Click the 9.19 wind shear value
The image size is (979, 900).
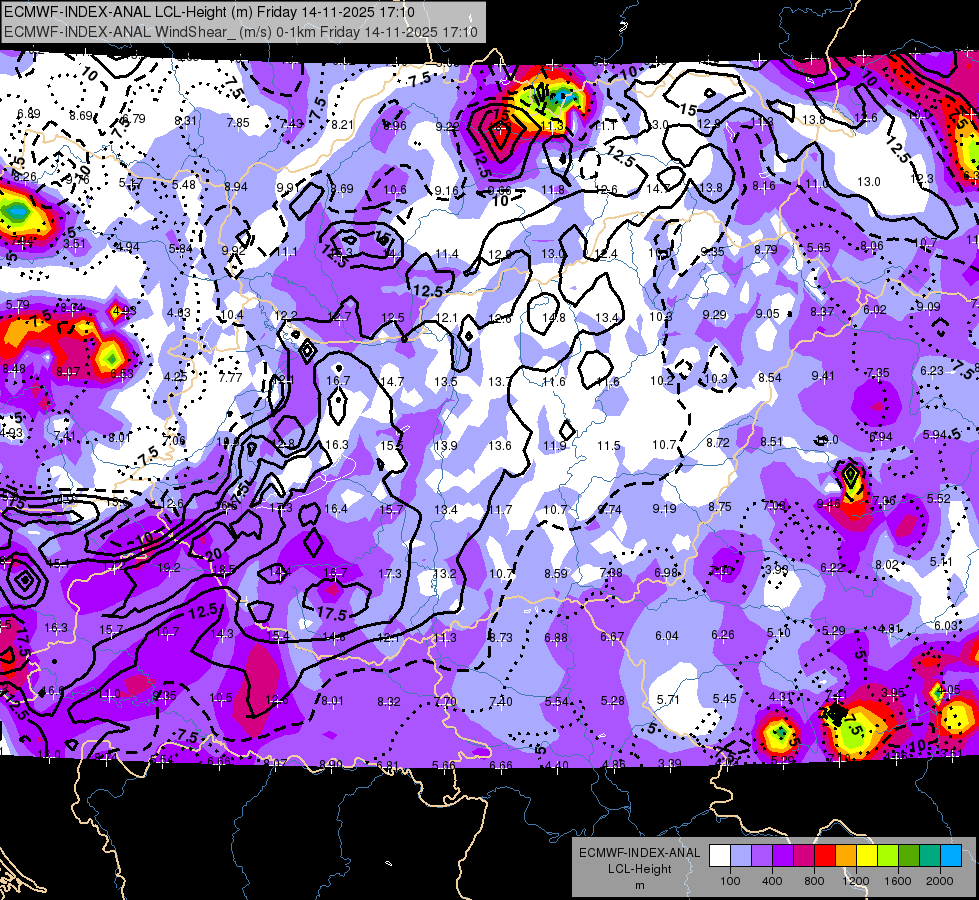664,508
